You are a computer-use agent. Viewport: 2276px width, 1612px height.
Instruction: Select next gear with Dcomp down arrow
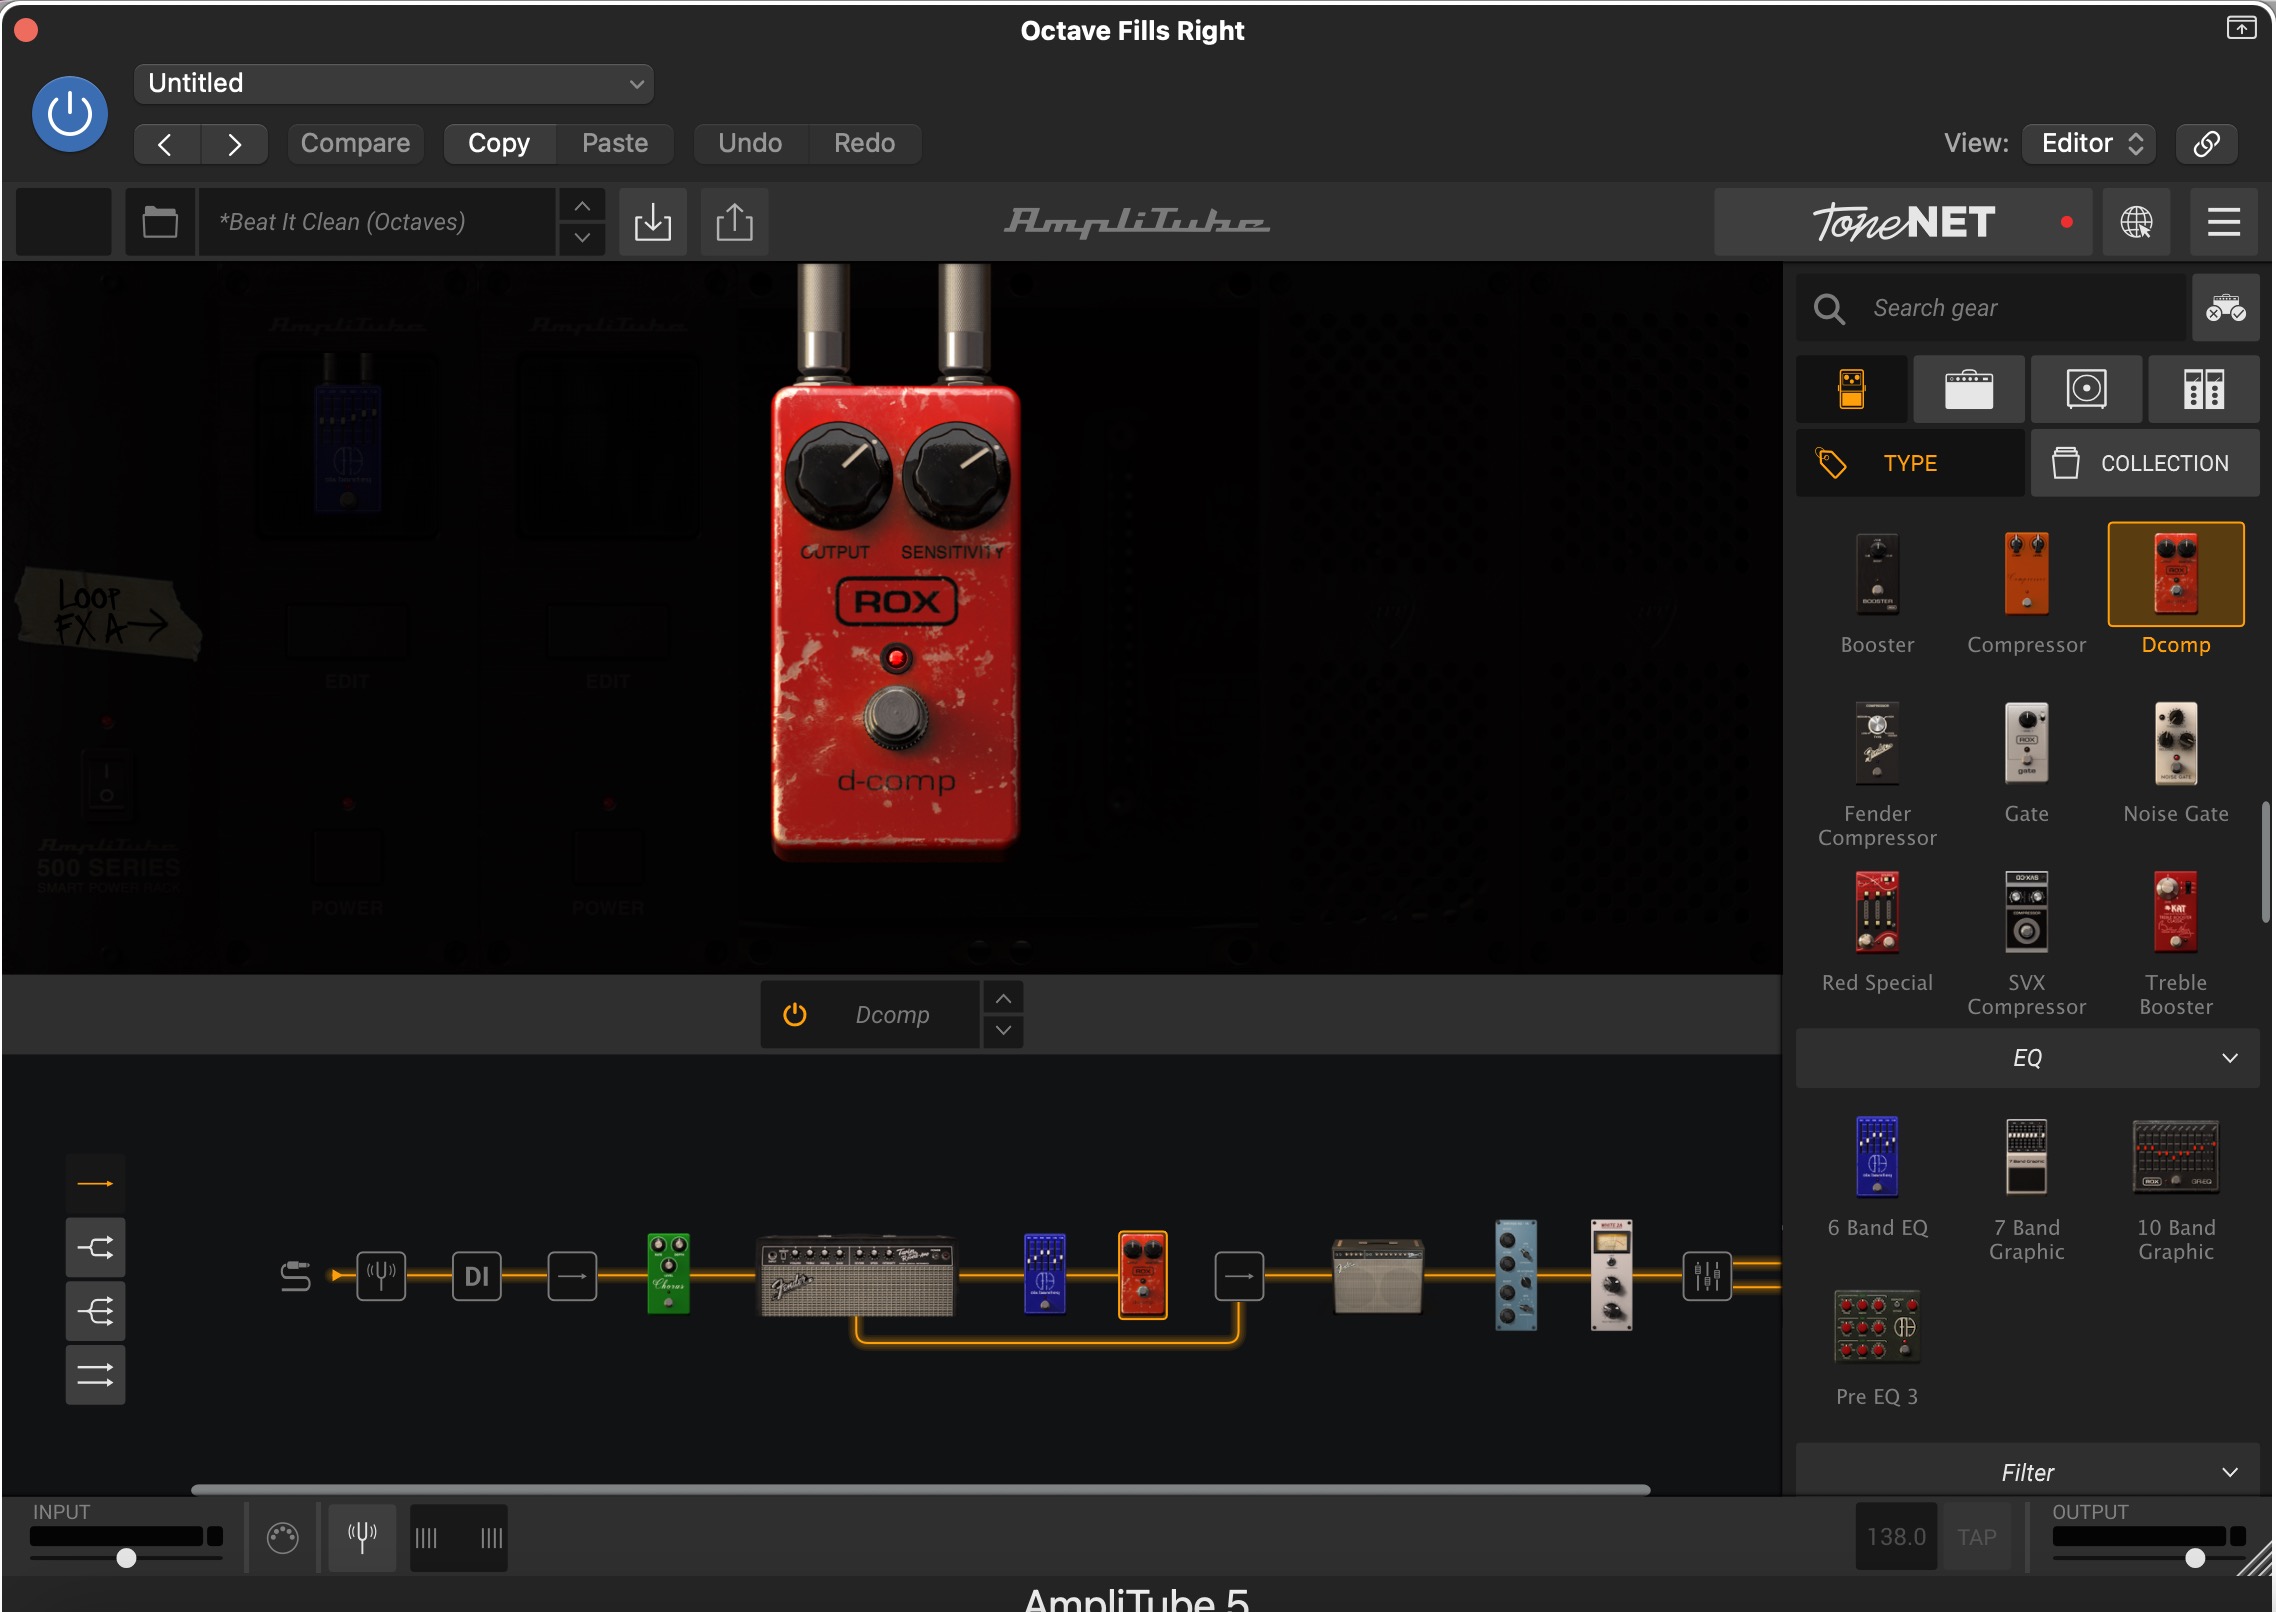(1003, 1031)
